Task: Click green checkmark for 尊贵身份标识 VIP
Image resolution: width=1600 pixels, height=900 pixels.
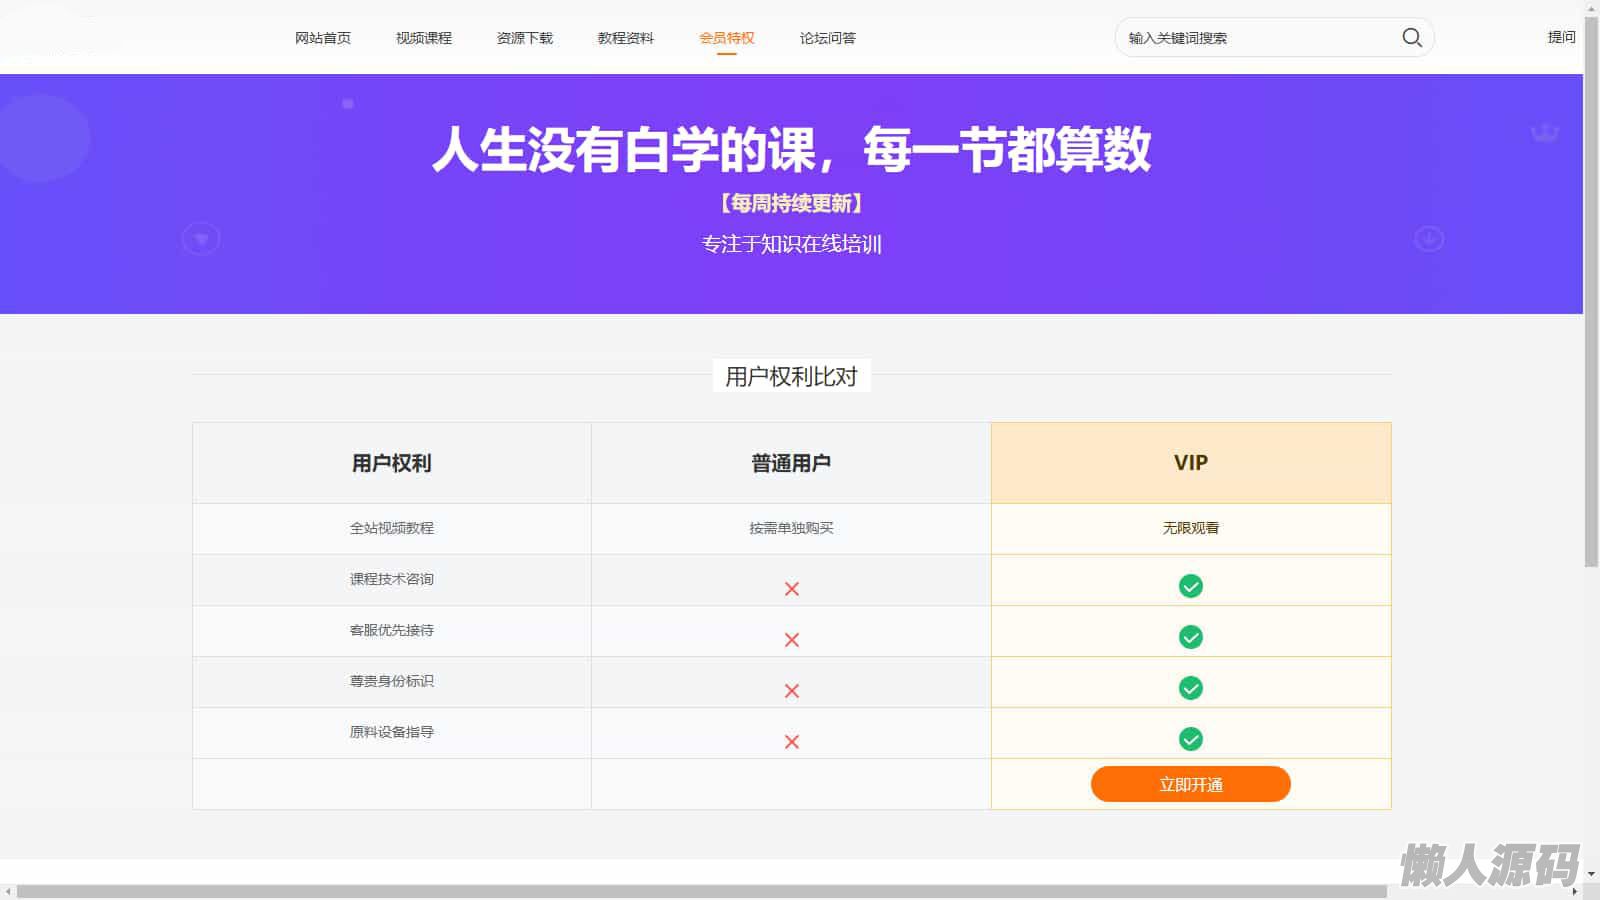Action: (1190, 688)
